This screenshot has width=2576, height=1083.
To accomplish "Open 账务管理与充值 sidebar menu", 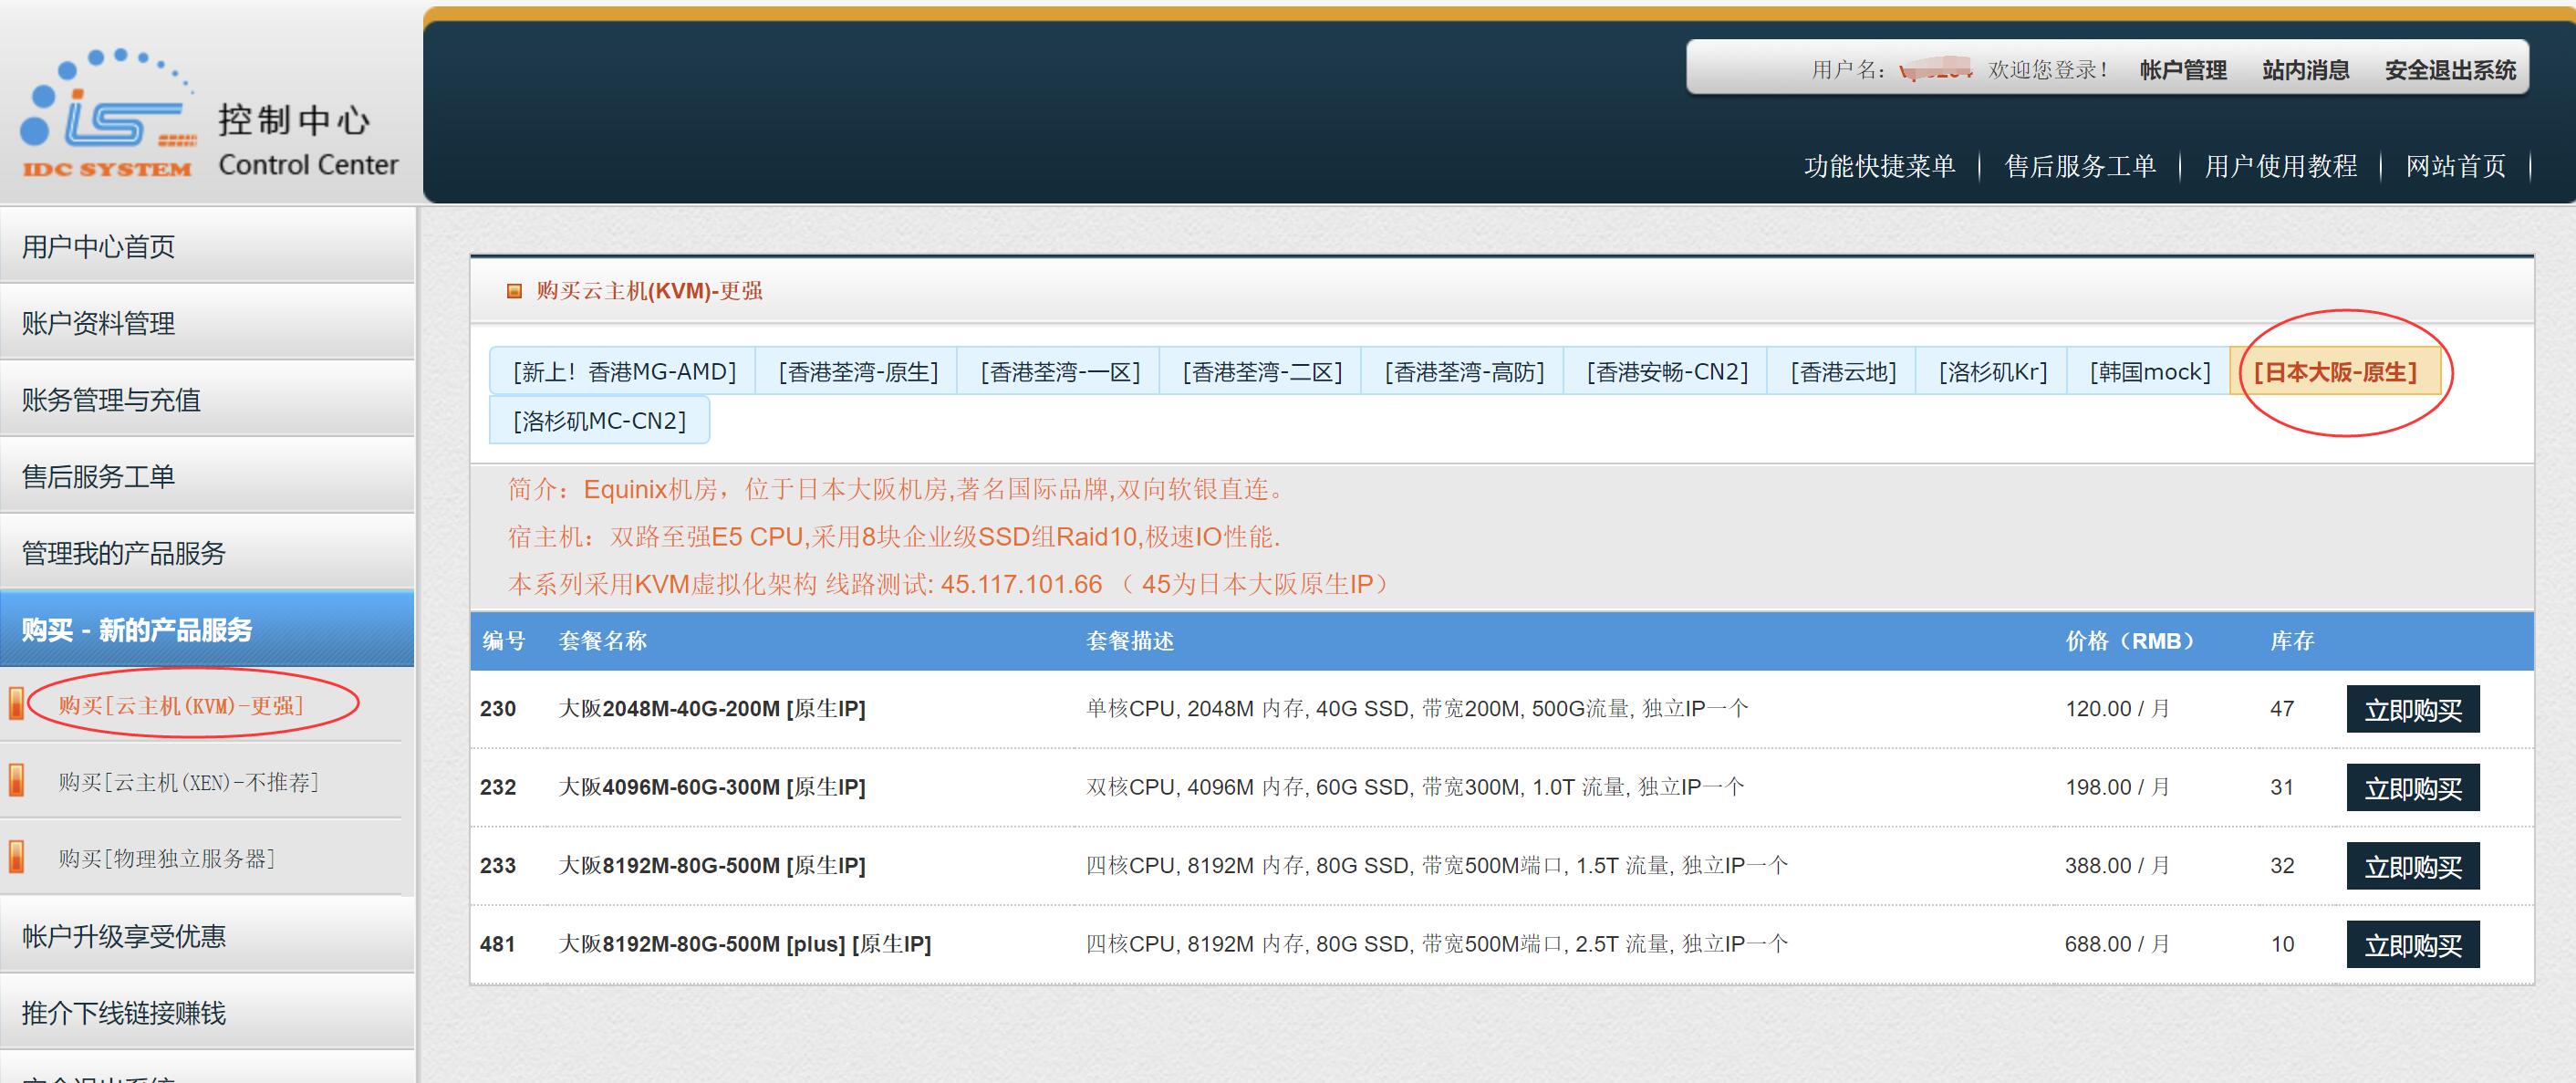I will (x=207, y=400).
